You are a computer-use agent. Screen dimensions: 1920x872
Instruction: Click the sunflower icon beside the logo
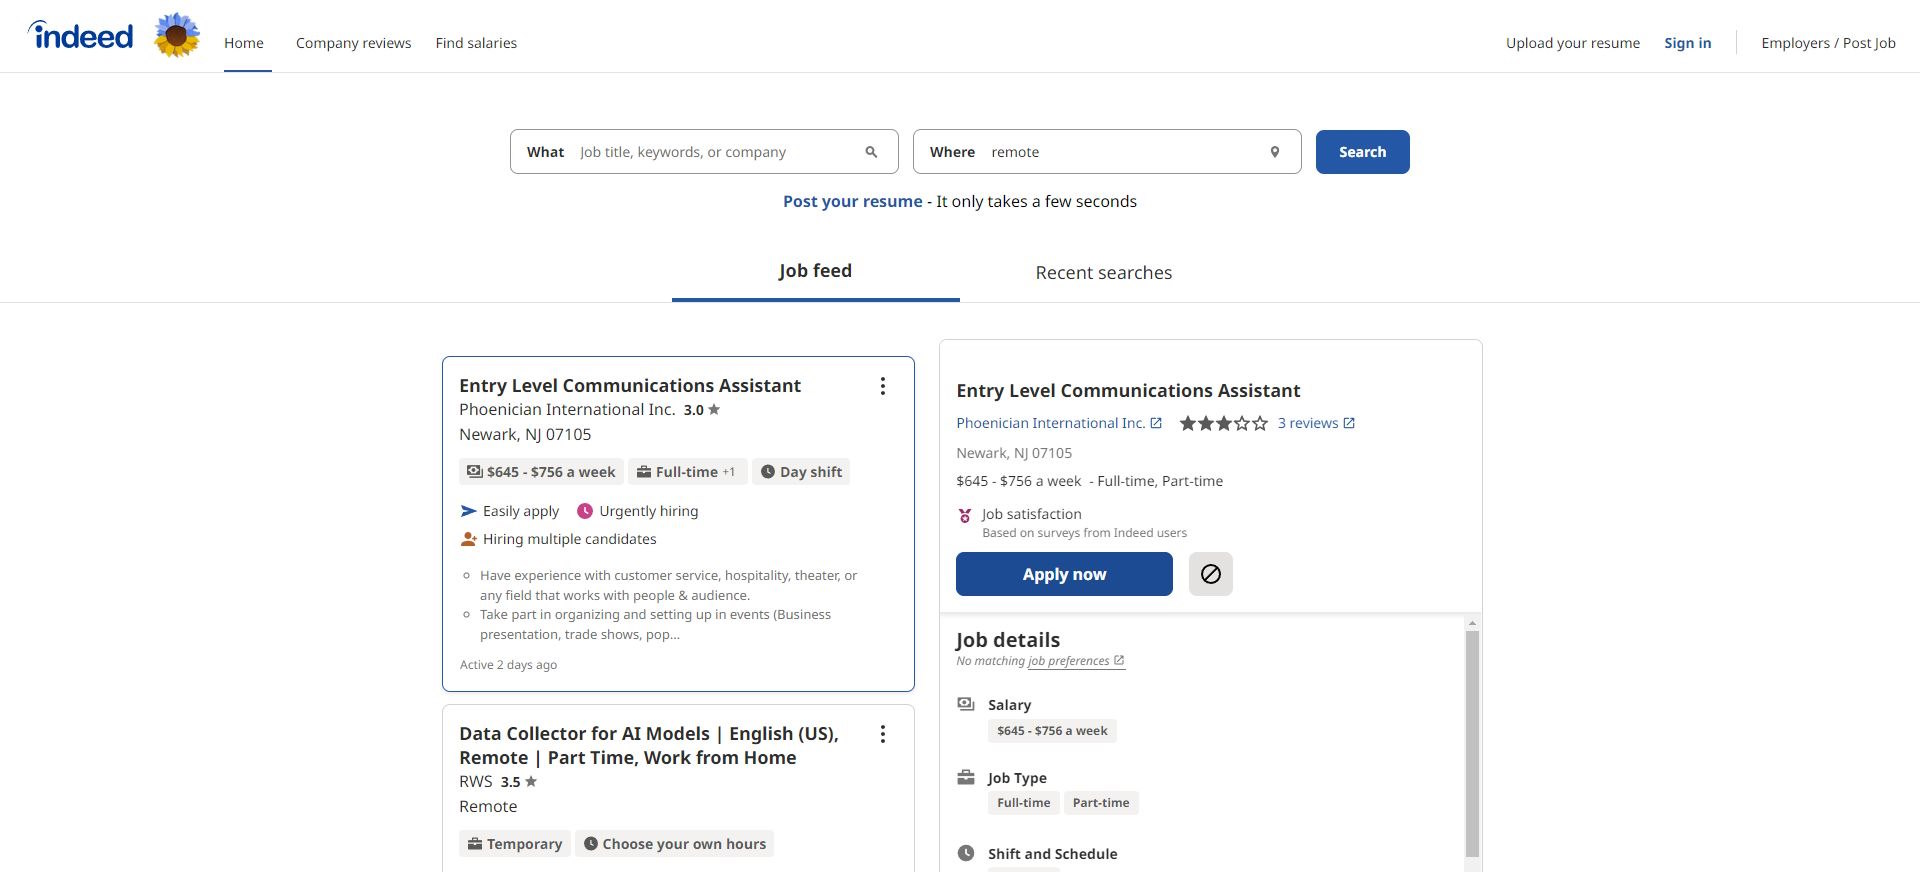coord(177,36)
